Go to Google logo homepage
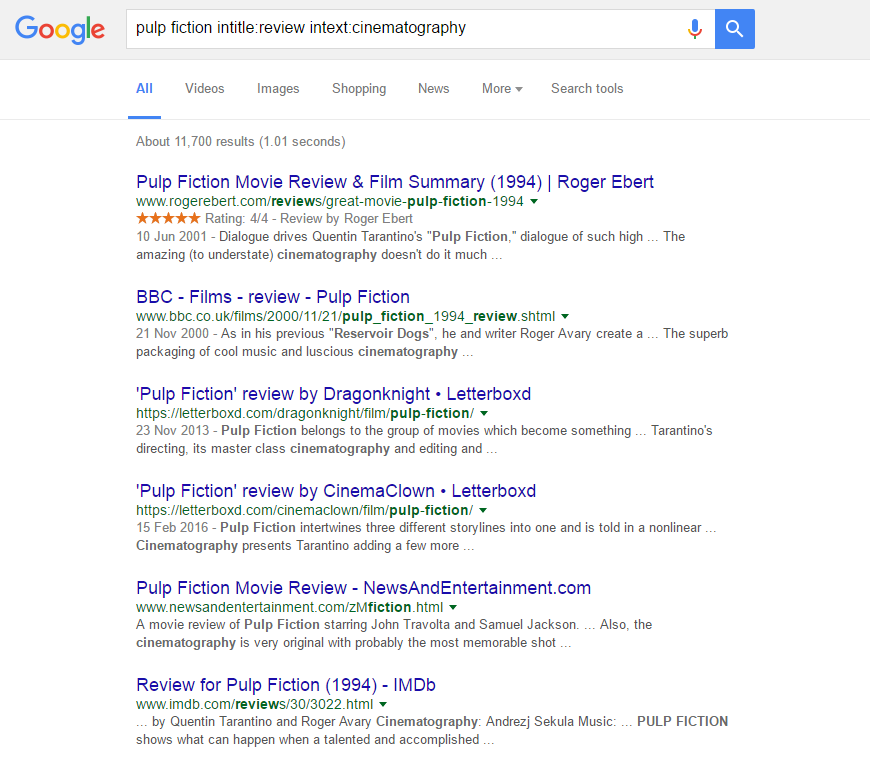870x765 pixels. [x=60, y=29]
